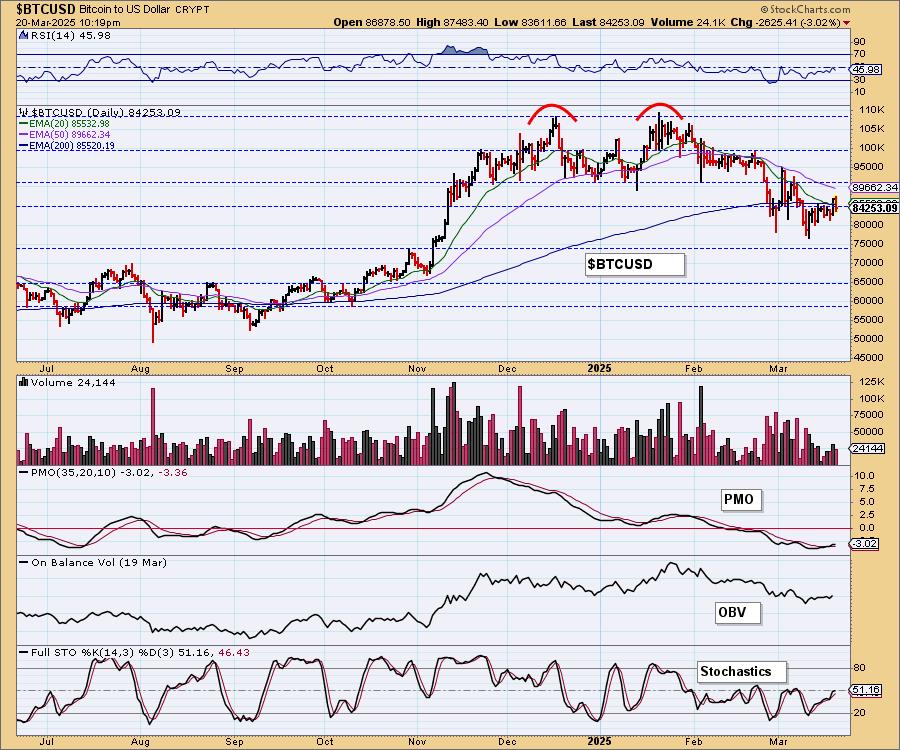900x750 pixels.
Task: Click the 7.5 PMO axis label
Action: point(867,489)
